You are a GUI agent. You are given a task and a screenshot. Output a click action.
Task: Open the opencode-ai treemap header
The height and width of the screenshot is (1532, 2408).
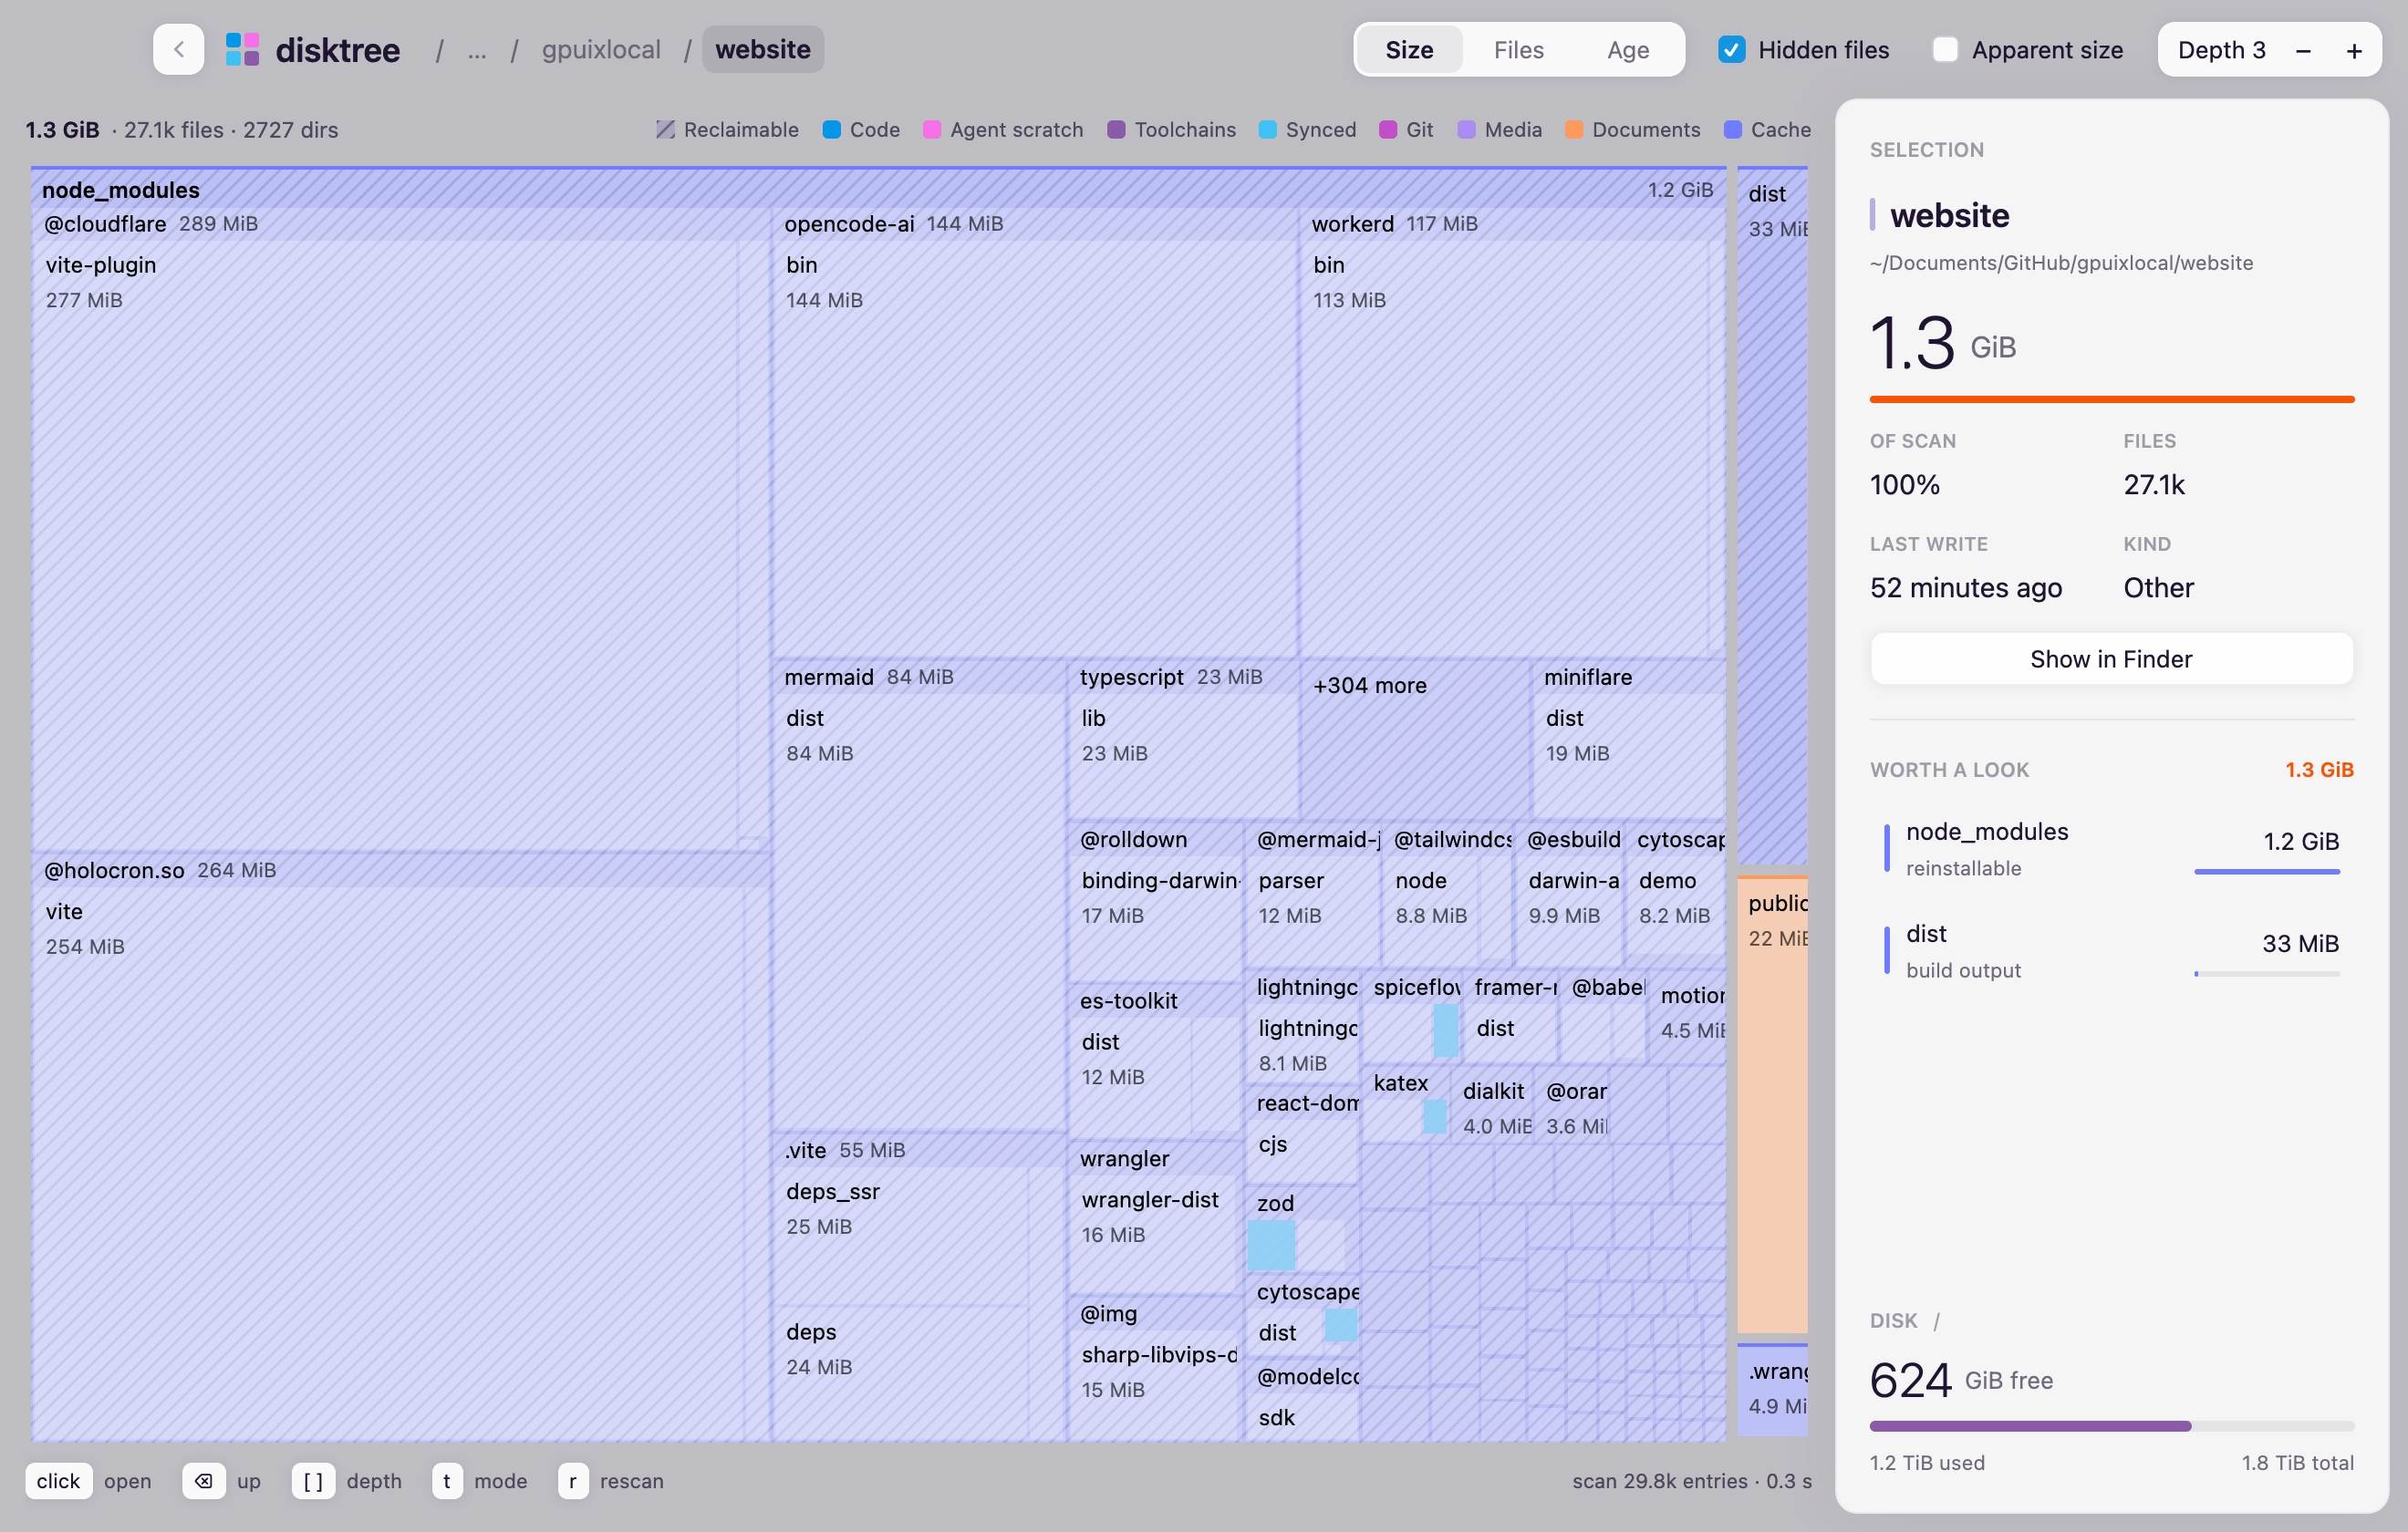pos(1034,223)
